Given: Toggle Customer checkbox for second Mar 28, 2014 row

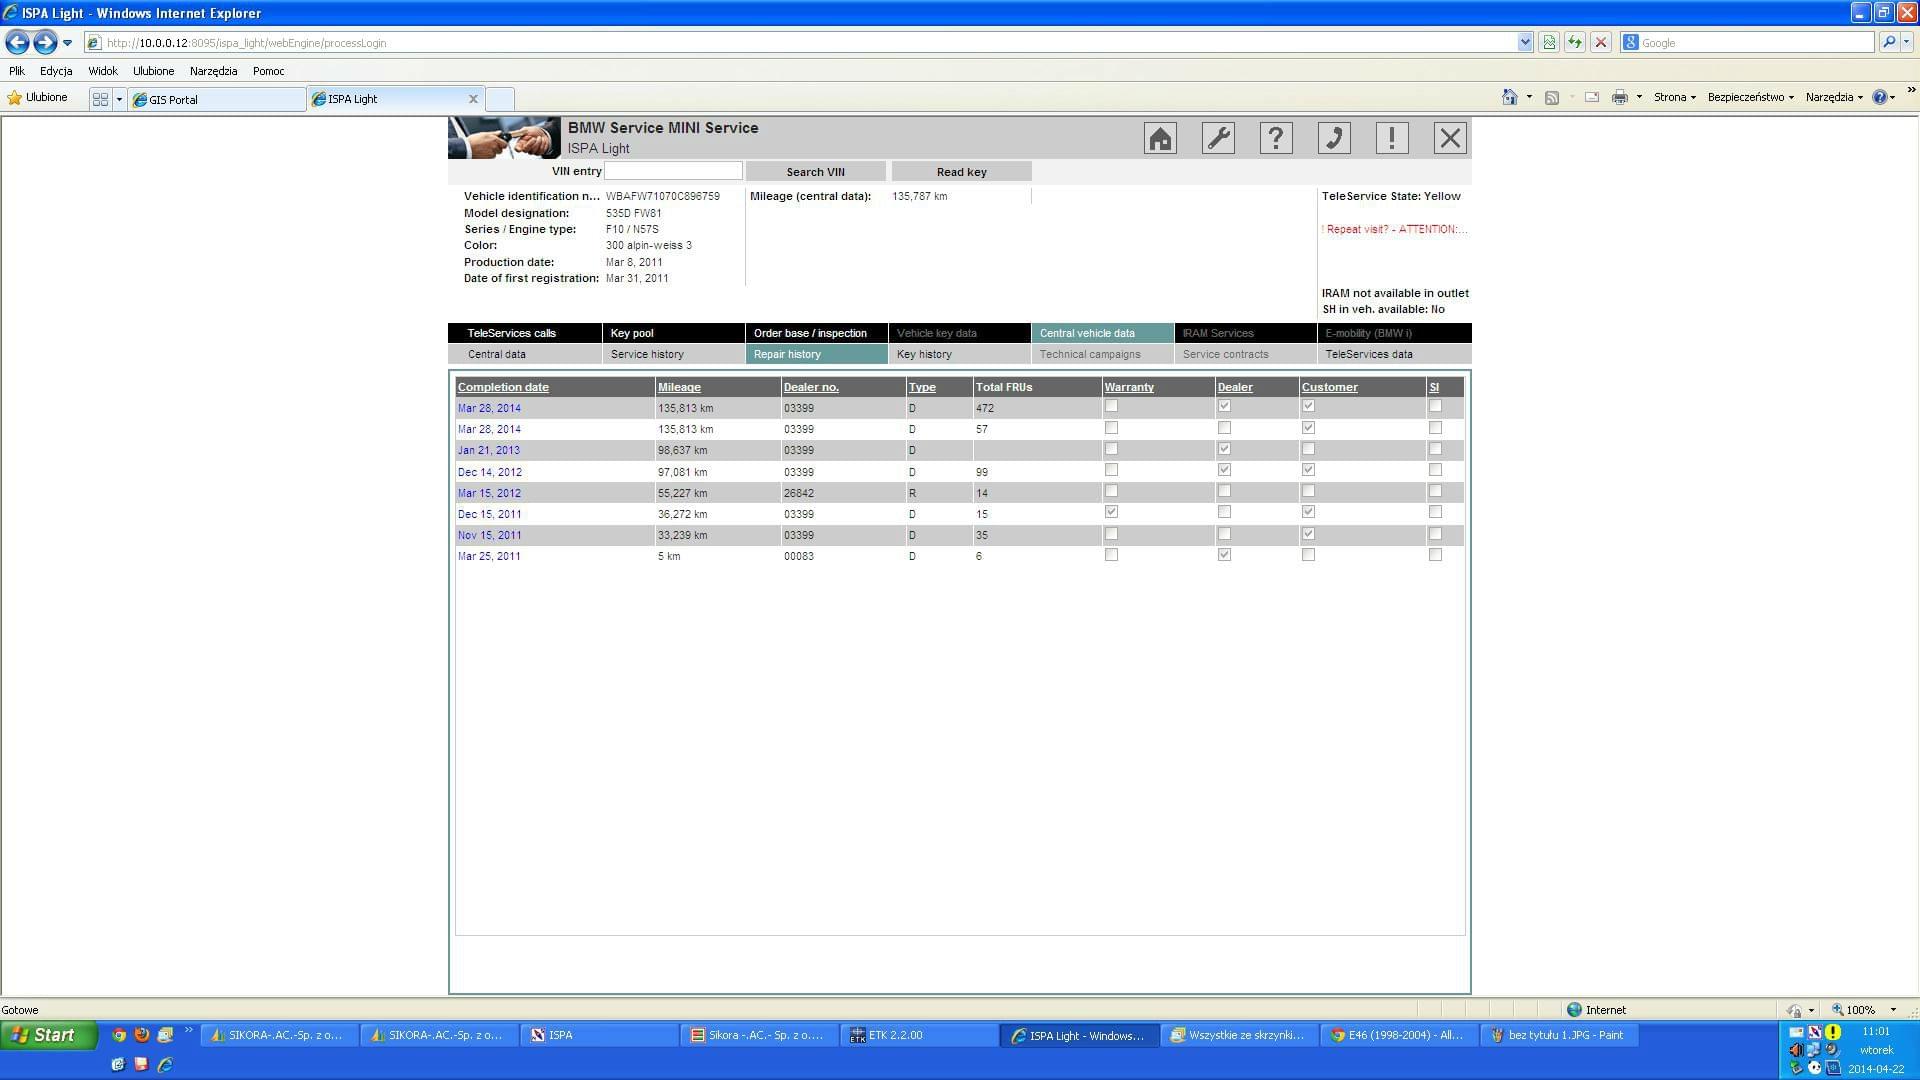Looking at the screenshot, I should tap(1308, 427).
